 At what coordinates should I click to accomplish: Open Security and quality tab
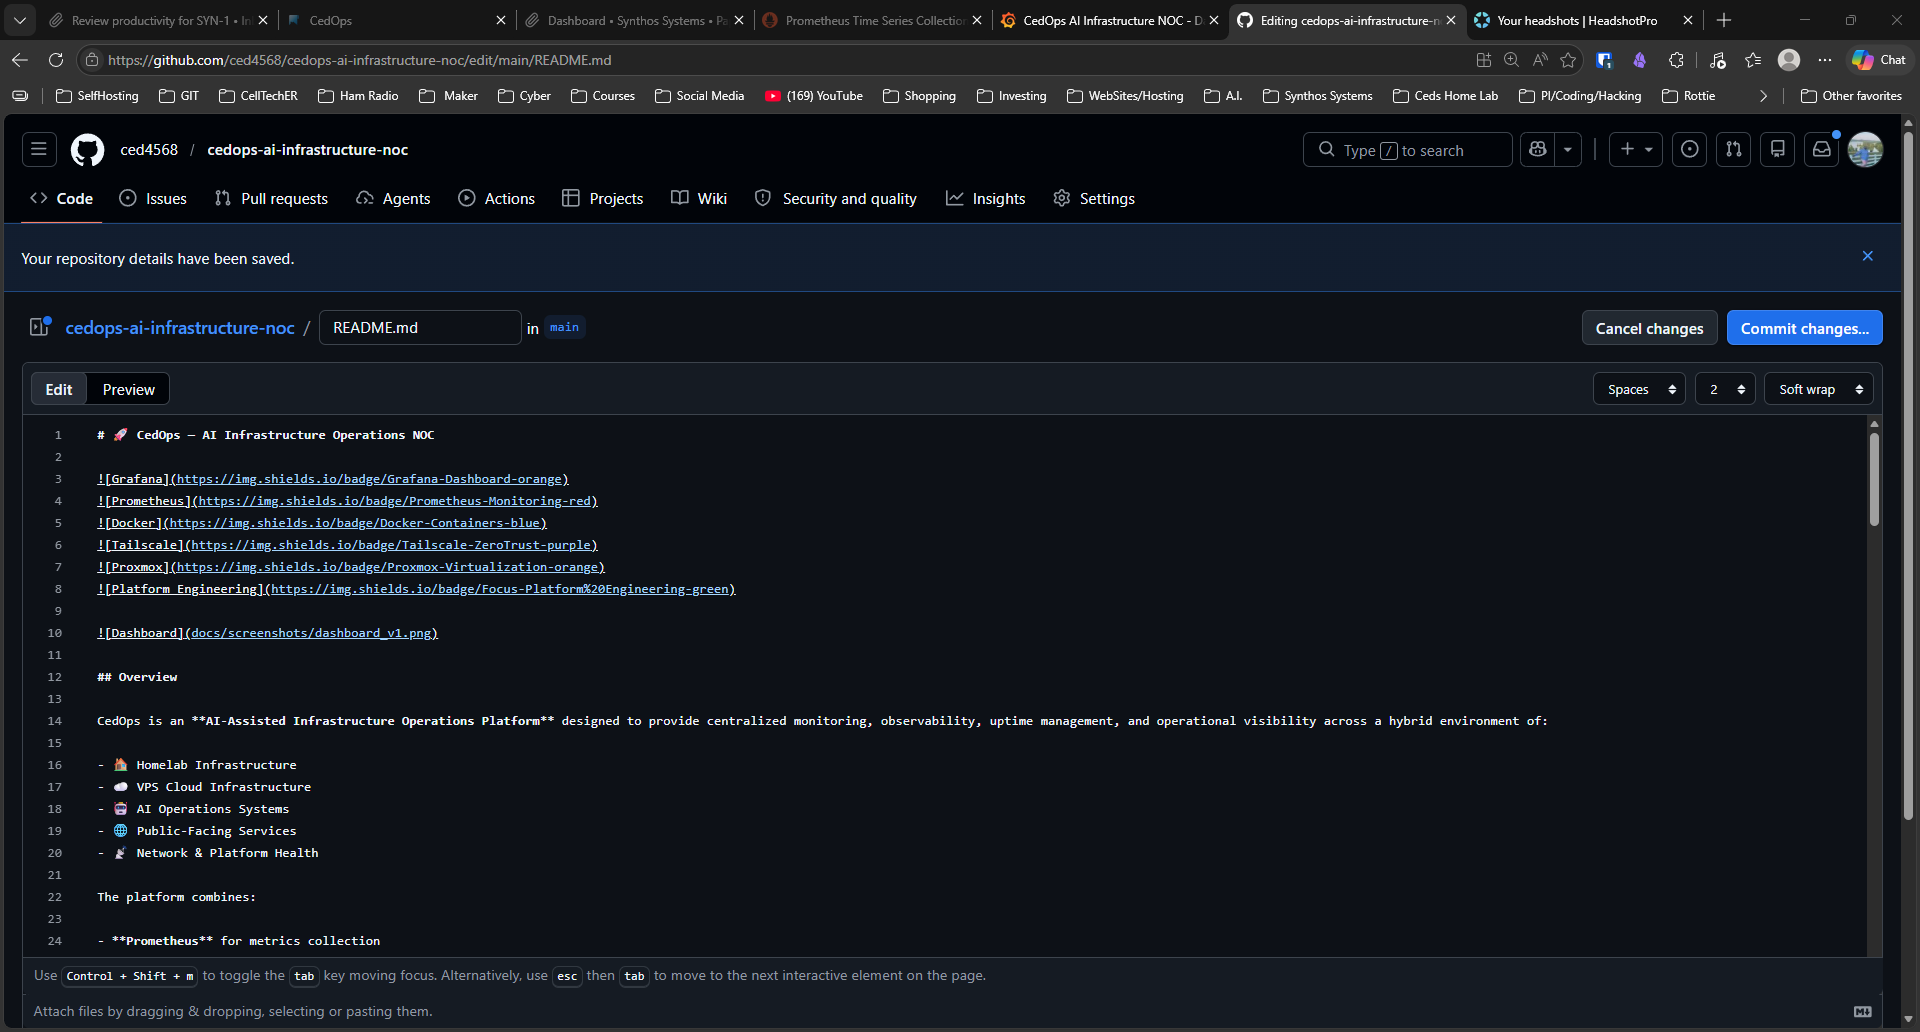(836, 198)
